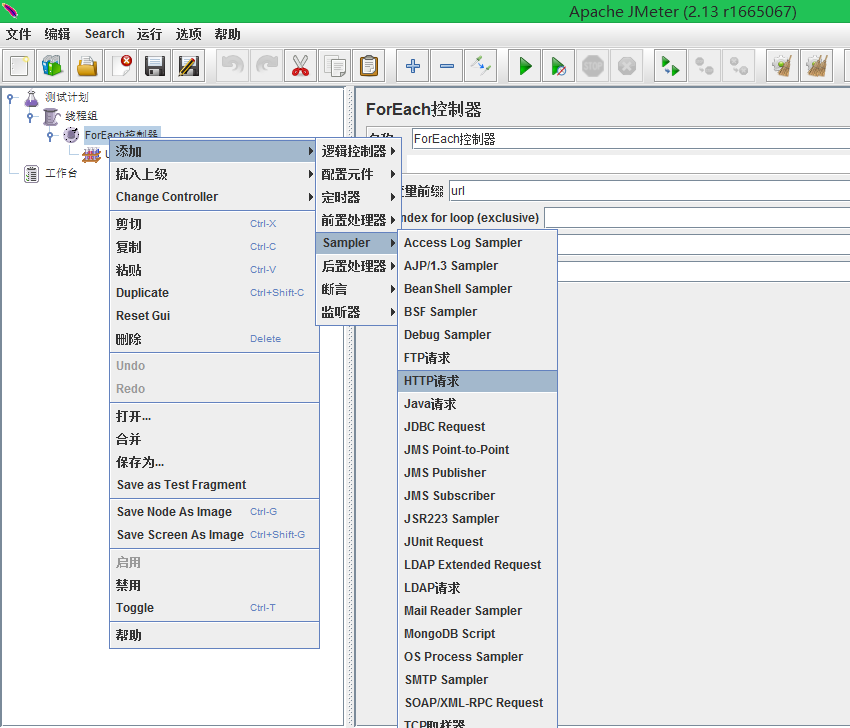Click the Open file folder icon
The height and width of the screenshot is (728, 850).
click(87, 66)
